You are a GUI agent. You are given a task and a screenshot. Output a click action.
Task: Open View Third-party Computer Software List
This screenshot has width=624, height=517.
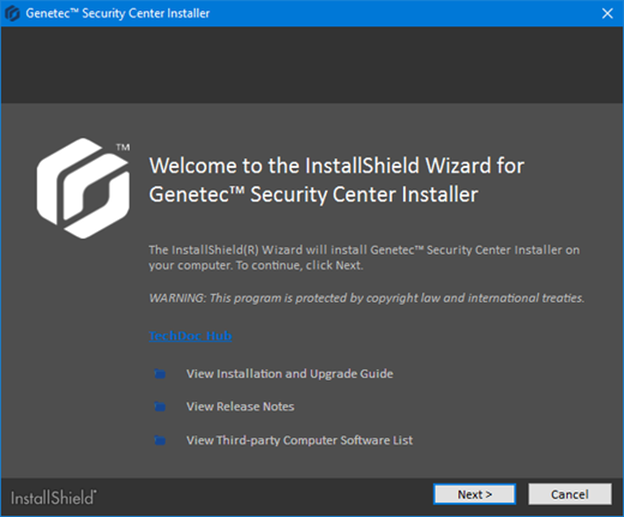(299, 440)
